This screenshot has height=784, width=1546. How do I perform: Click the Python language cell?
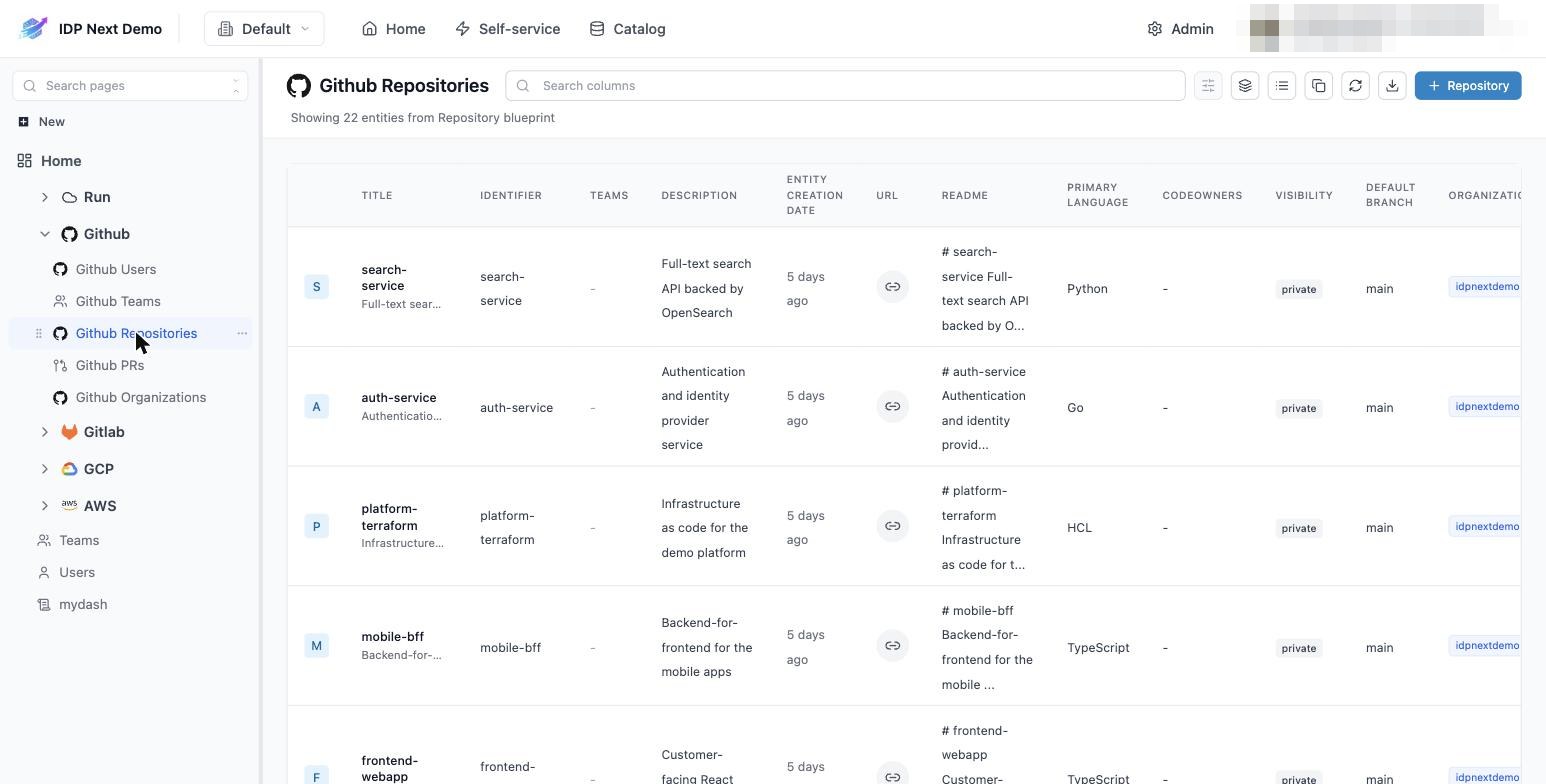1087,289
